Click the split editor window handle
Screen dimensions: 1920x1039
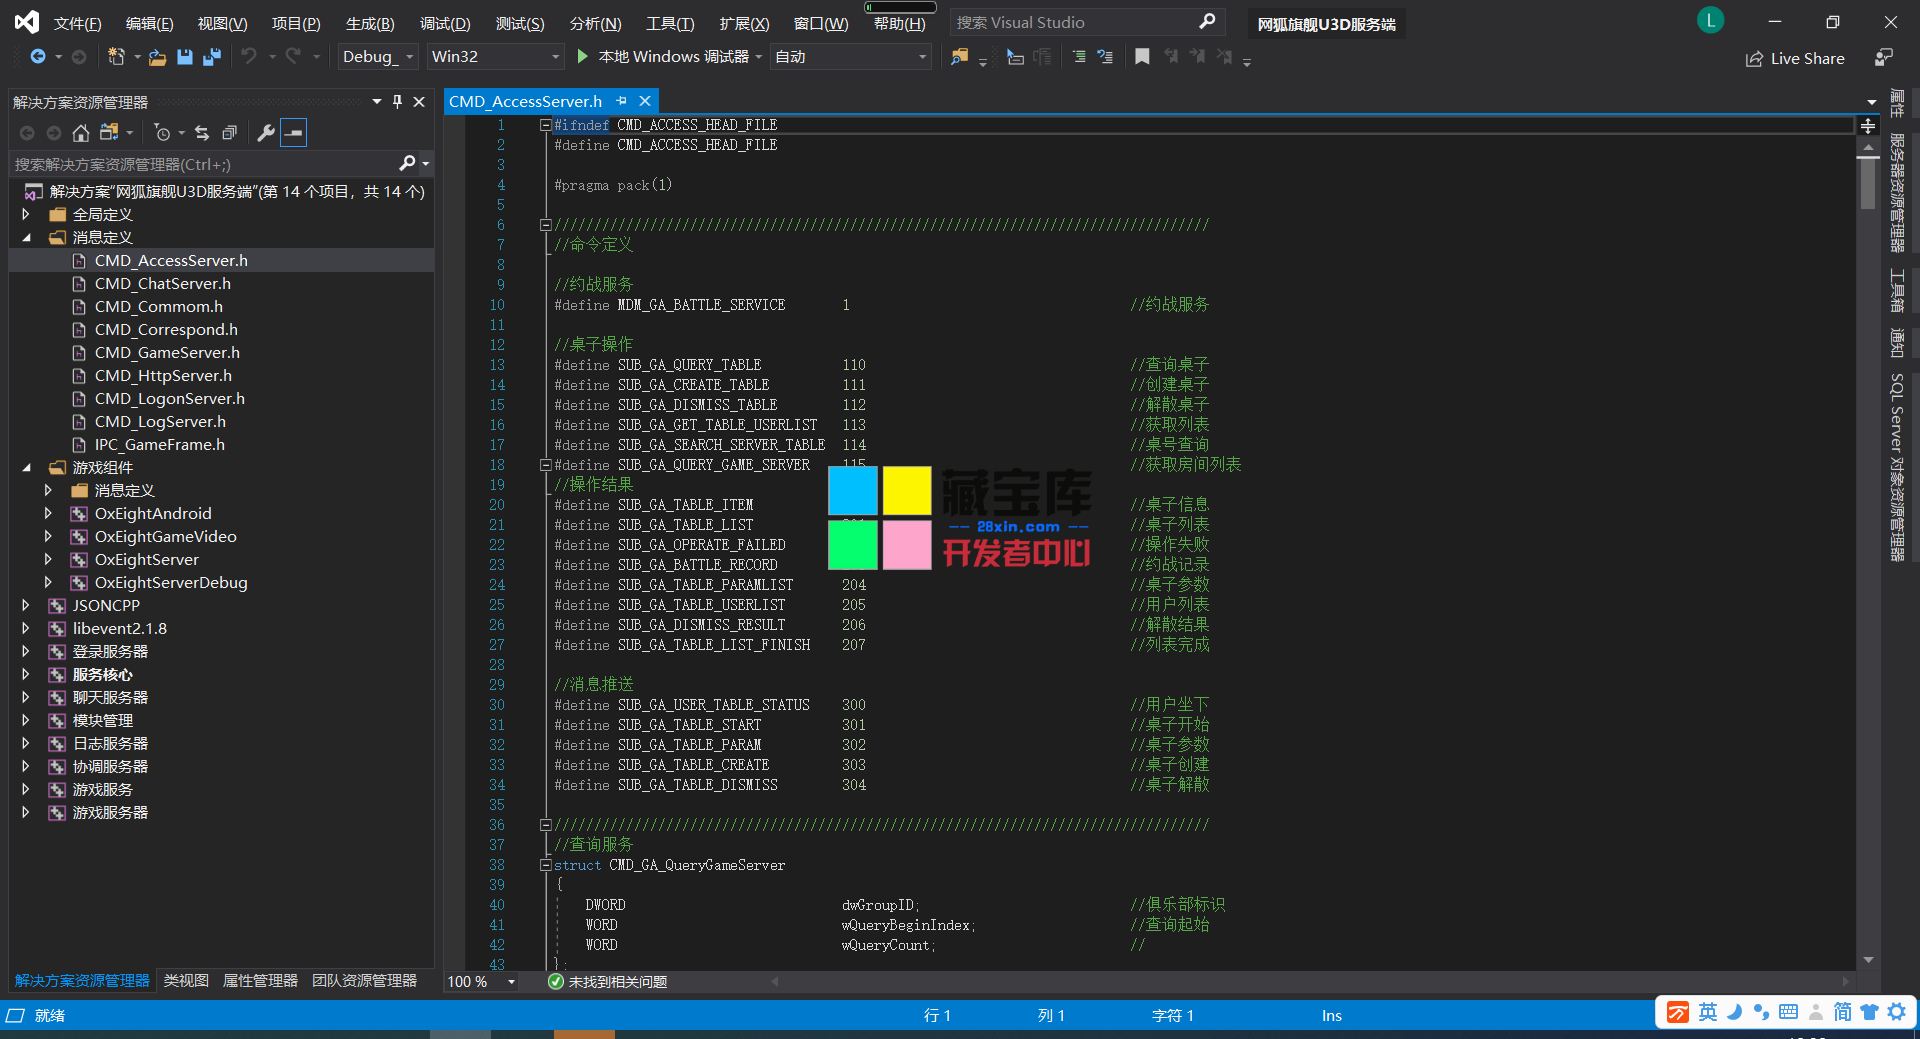click(1867, 126)
